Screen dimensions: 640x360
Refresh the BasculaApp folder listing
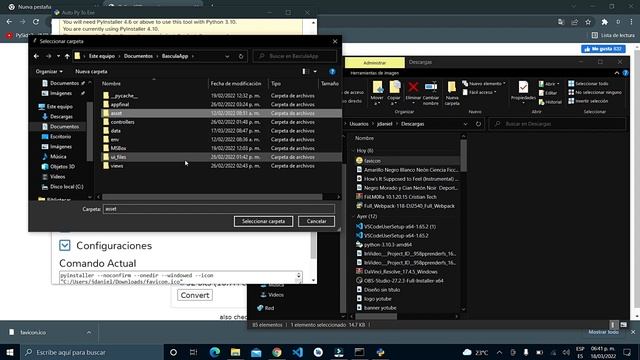[241, 56]
